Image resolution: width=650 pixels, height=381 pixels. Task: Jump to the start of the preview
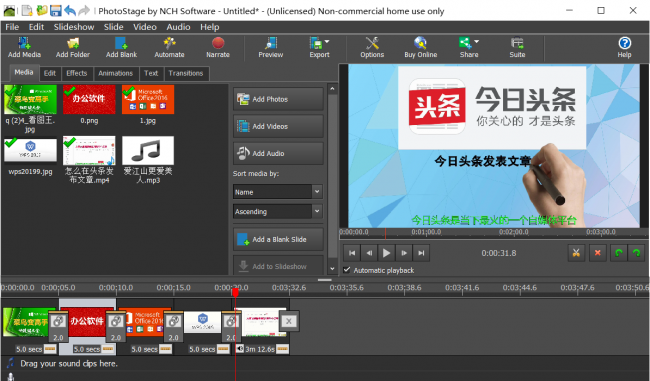point(352,253)
